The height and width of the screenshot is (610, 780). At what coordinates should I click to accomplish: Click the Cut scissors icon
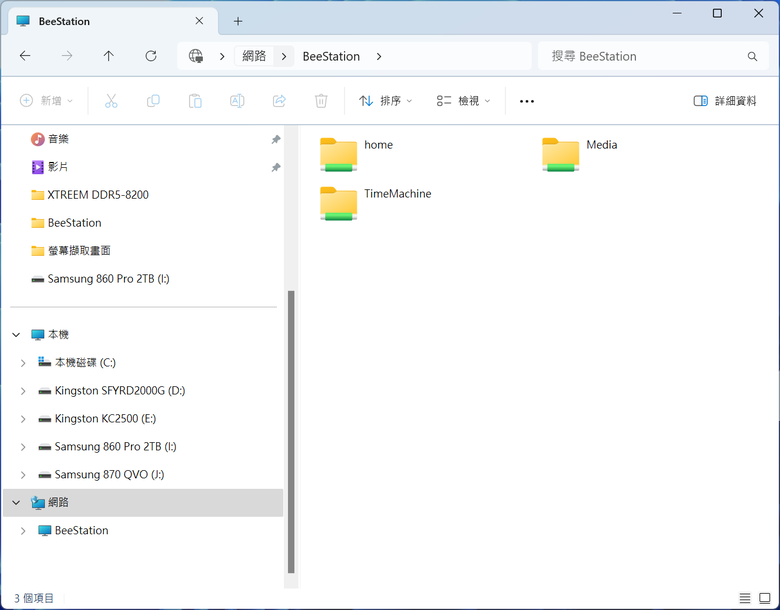pos(111,101)
